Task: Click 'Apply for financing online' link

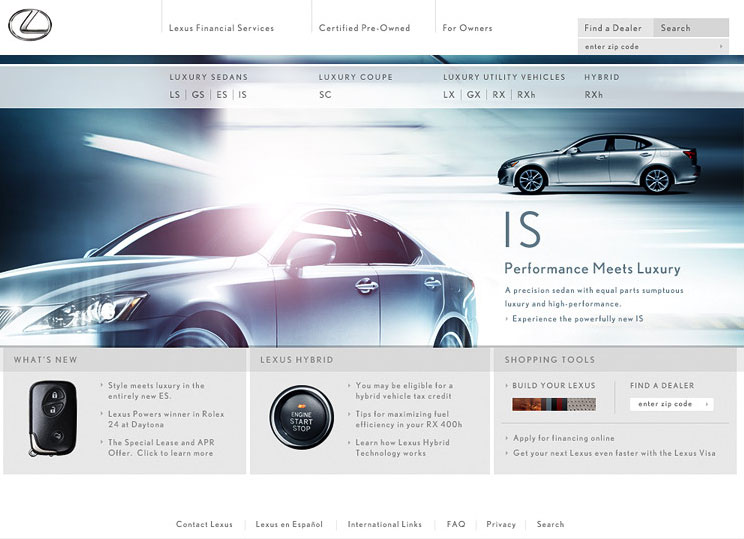Action: [x=563, y=438]
